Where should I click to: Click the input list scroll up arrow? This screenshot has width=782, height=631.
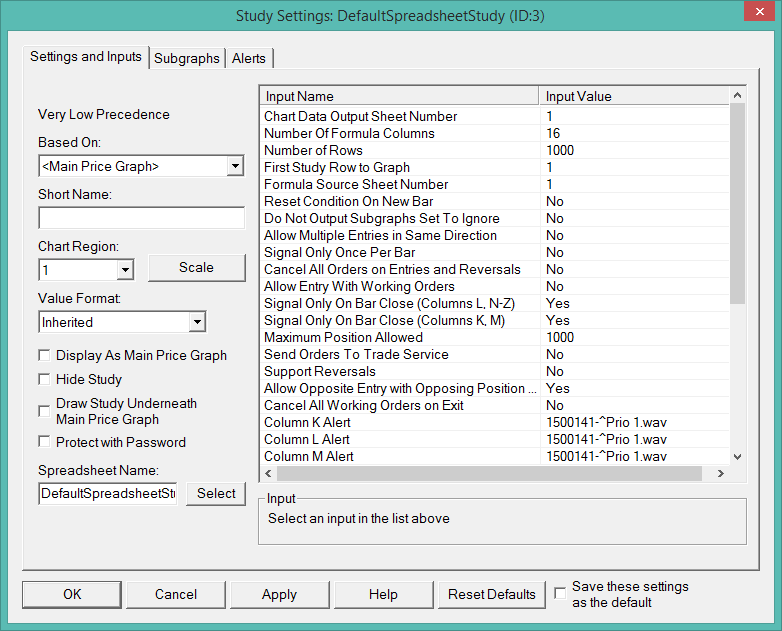pyautogui.click(x=738, y=96)
